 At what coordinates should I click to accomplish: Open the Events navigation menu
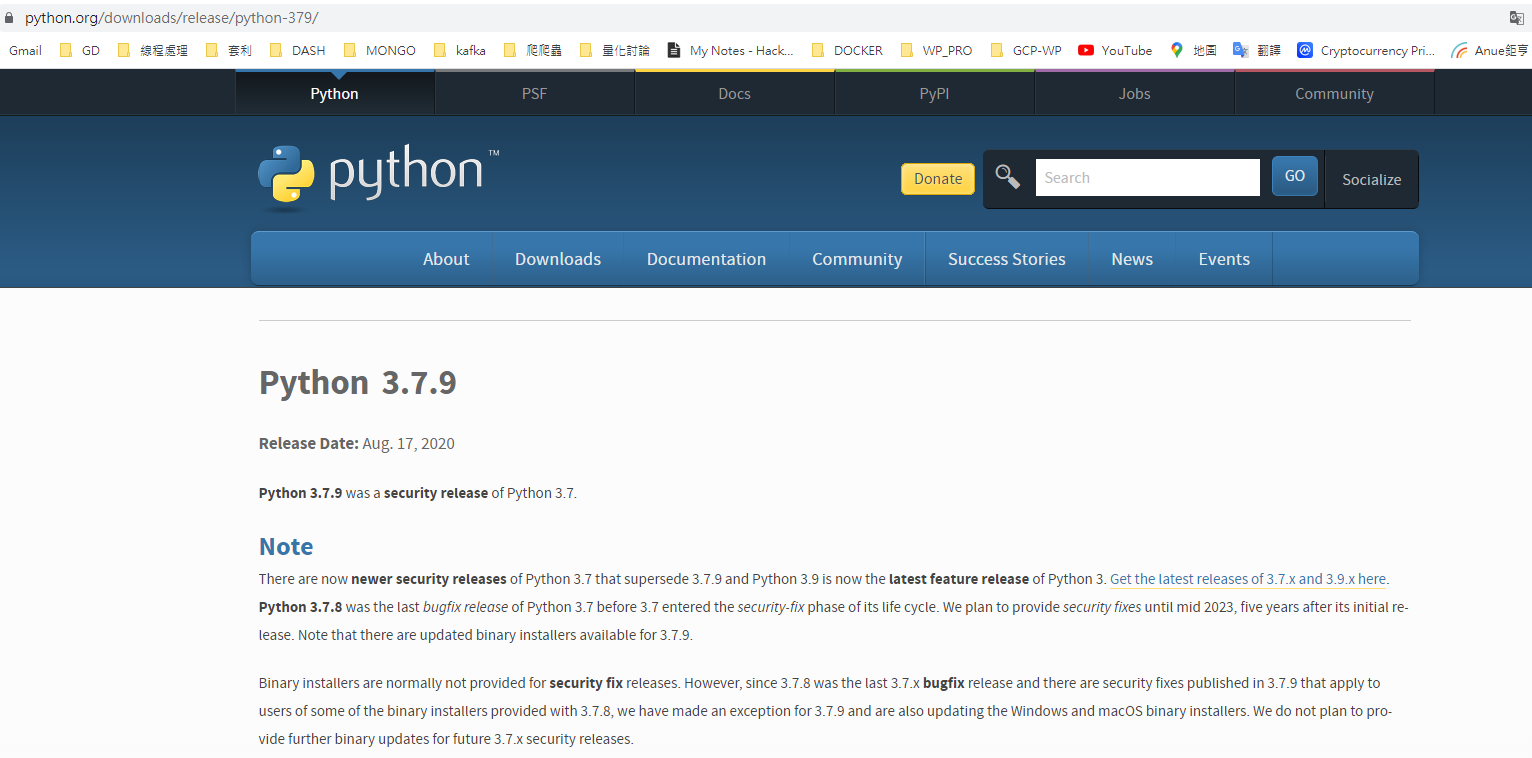coord(1224,259)
